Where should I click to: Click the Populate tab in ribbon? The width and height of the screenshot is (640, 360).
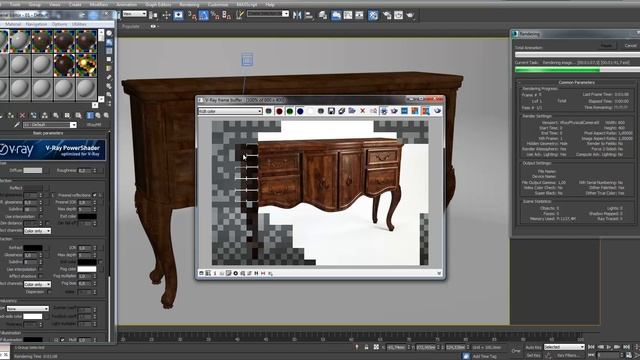pos(131,26)
